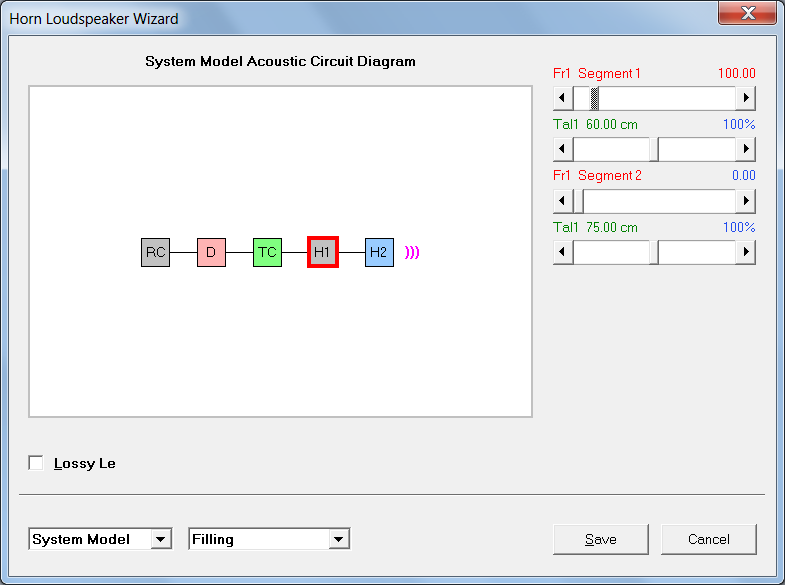This screenshot has height=585, width=785.
Task: Click the Tal1 60.00 cm label
Action: tap(595, 125)
